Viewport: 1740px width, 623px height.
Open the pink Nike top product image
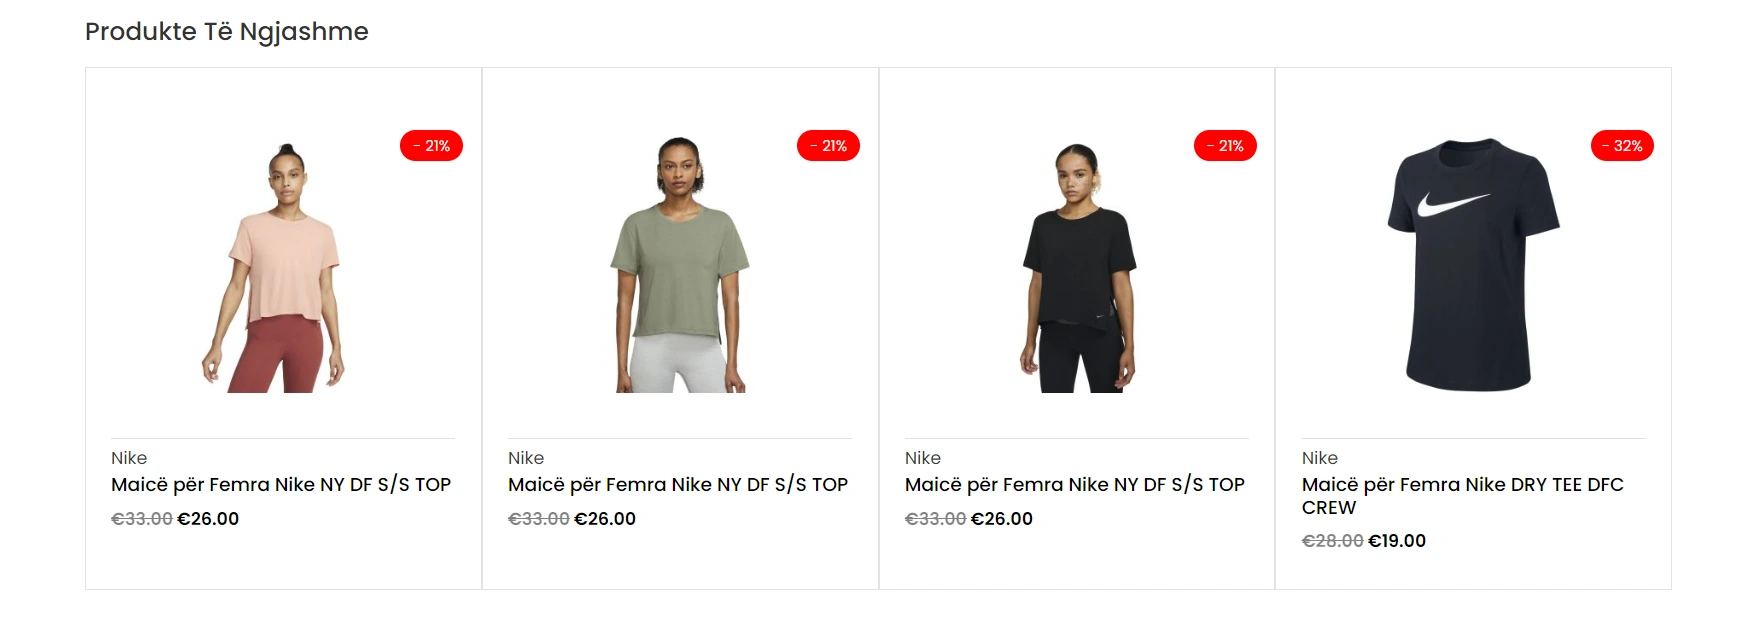pos(273,266)
